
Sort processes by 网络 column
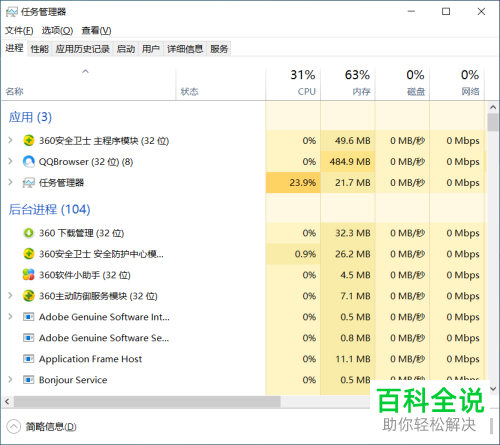[x=457, y=84]
